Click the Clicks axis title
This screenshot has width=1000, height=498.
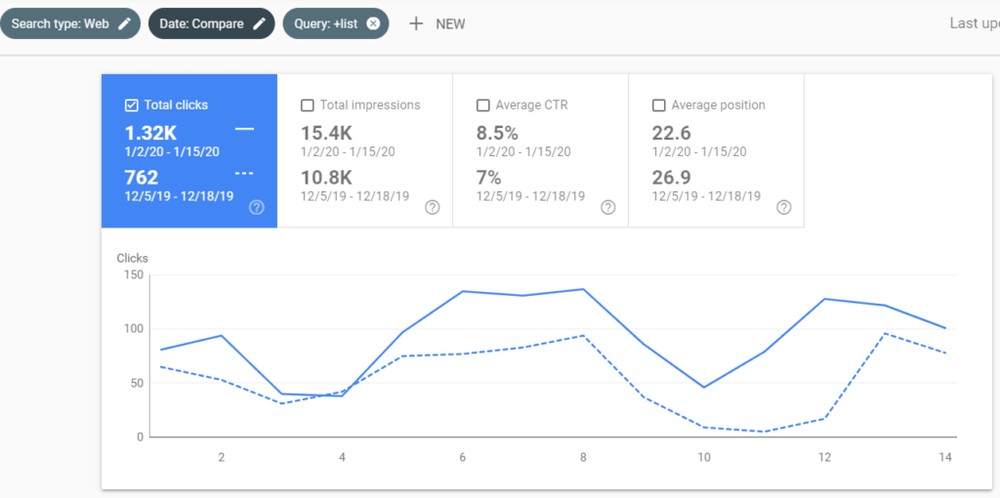tap(132, 258)
